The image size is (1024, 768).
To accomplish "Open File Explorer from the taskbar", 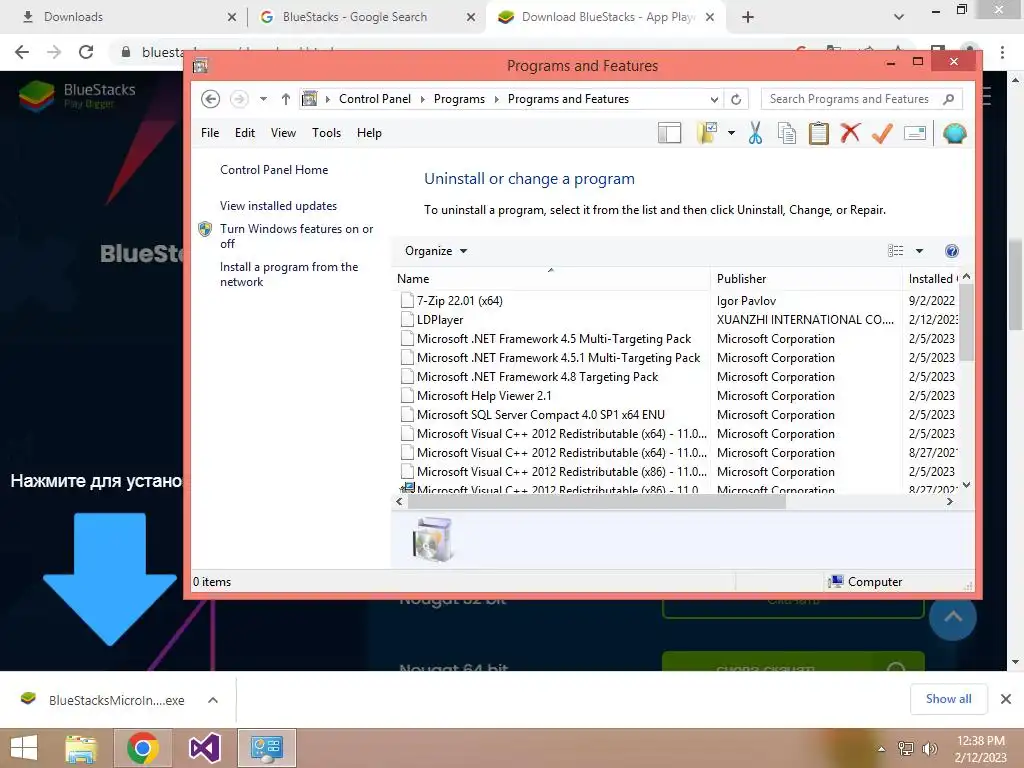I will [x=81, y=748].
